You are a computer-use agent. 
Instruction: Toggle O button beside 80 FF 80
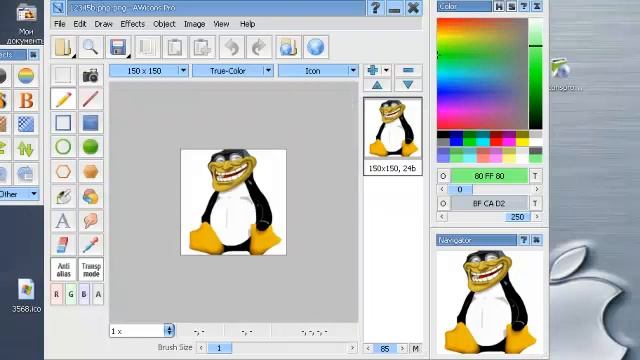443,176
